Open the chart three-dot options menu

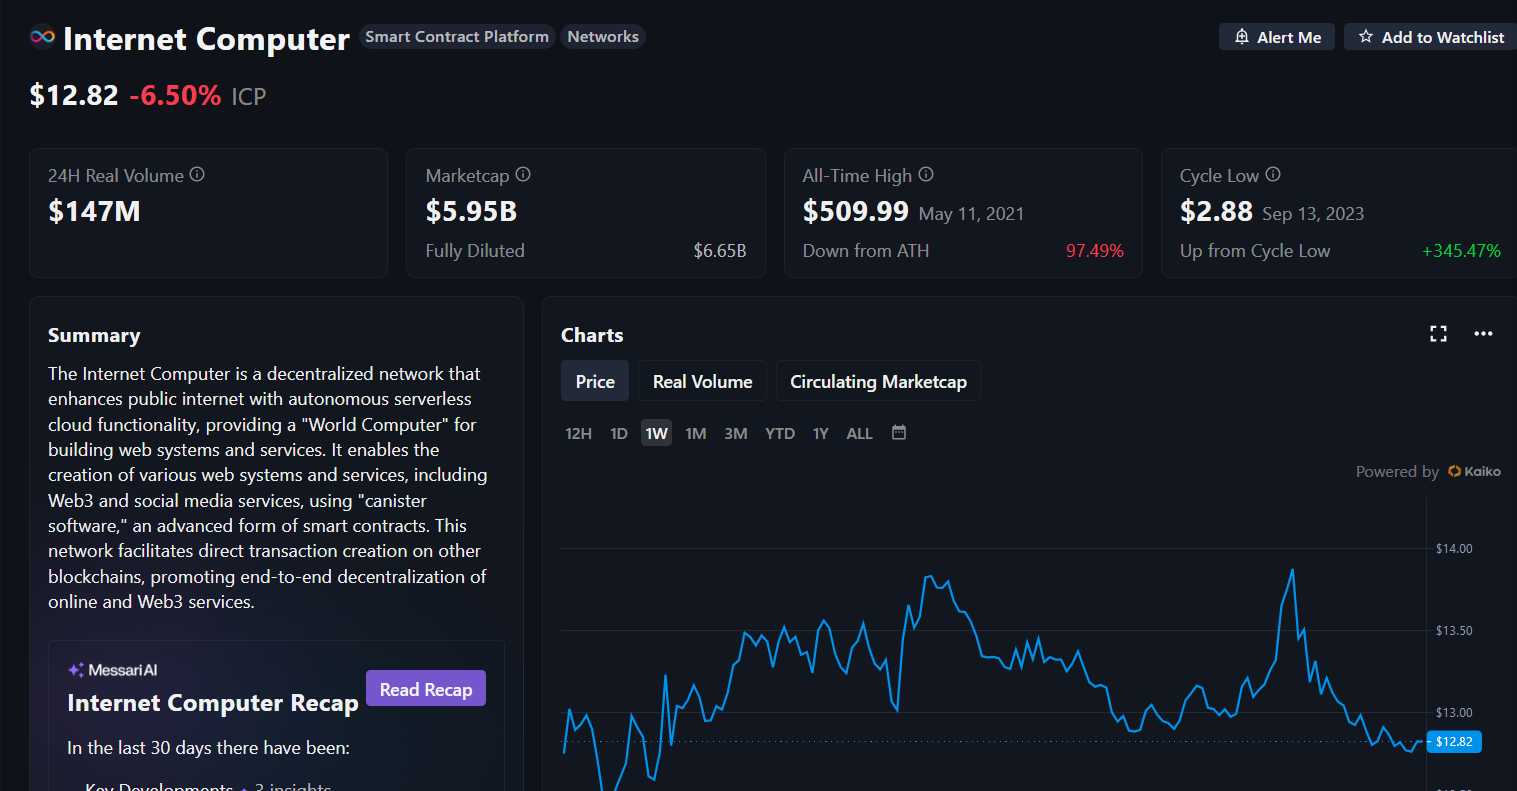coord(1483,334)
